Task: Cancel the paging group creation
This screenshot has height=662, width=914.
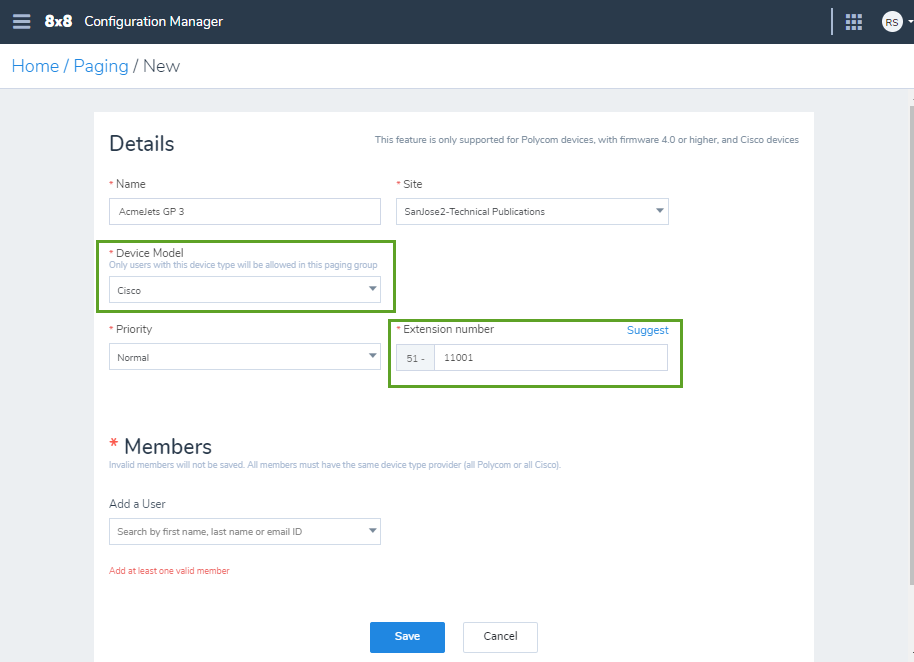Action: (x=500, y=637)
